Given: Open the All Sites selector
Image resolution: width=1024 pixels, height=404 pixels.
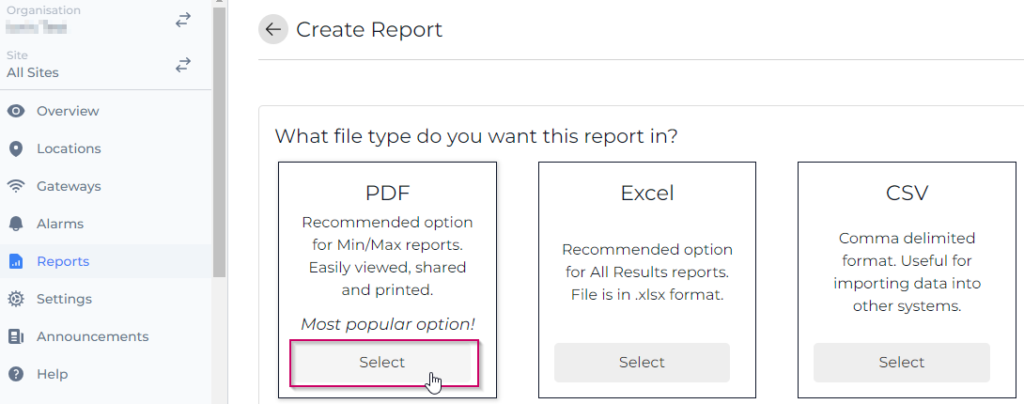Looking at the screenshot, I should (x=33, y=72).
